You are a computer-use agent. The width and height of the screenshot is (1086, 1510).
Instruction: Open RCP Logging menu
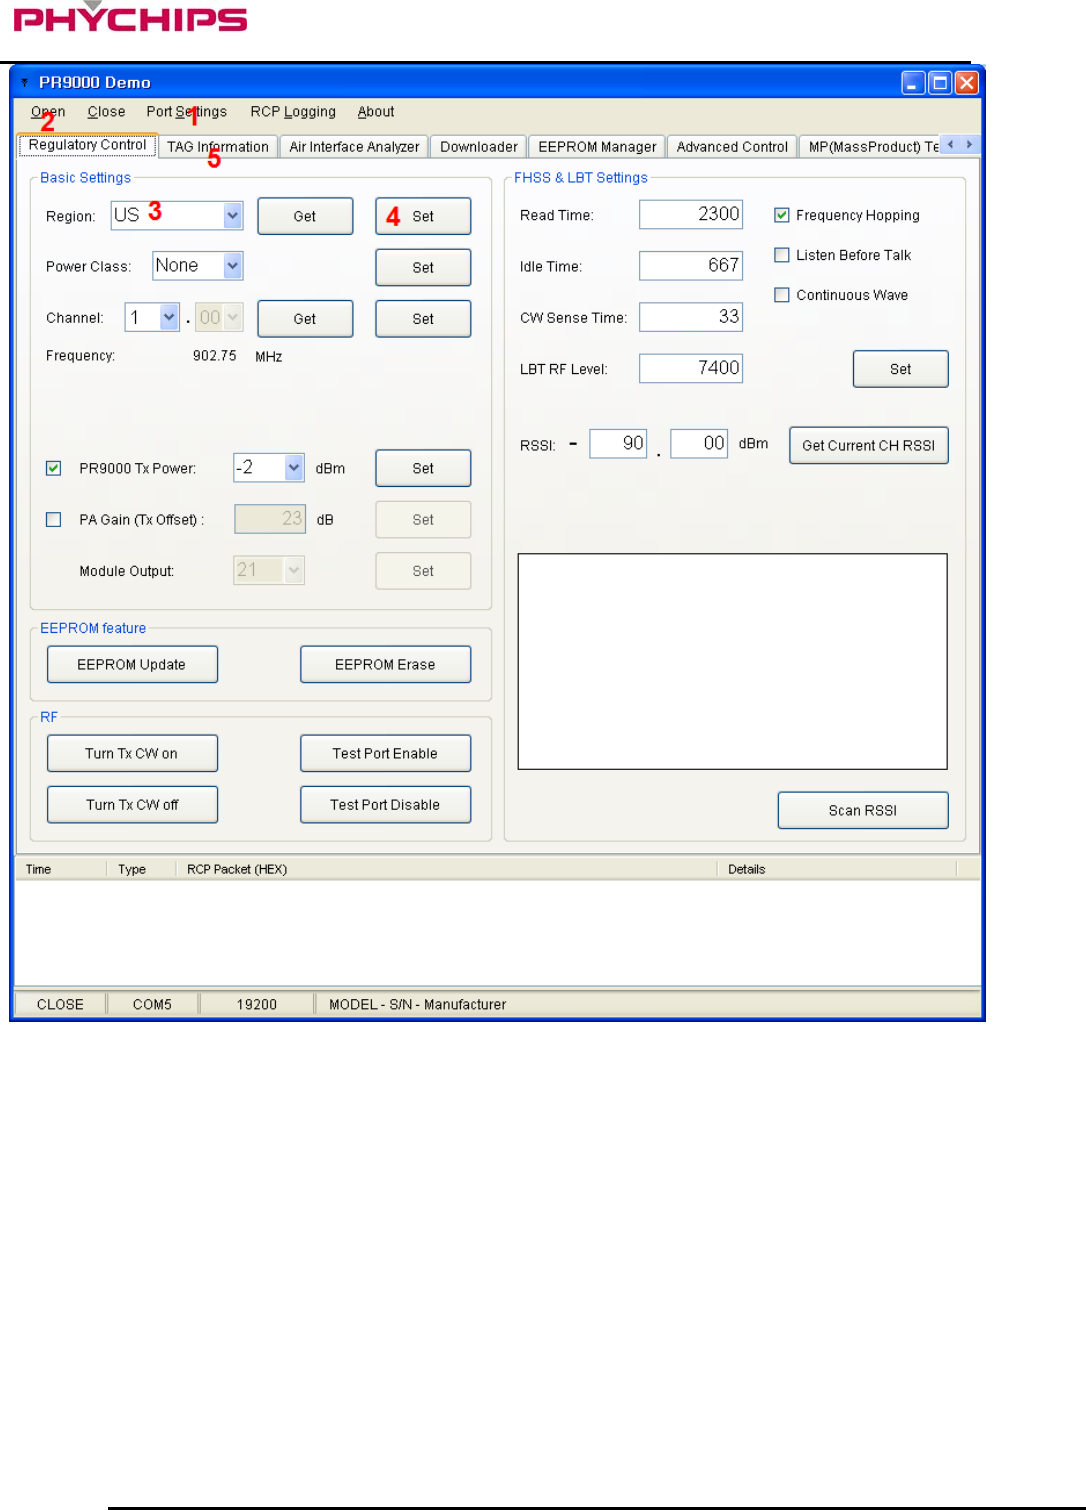[293, 112]
